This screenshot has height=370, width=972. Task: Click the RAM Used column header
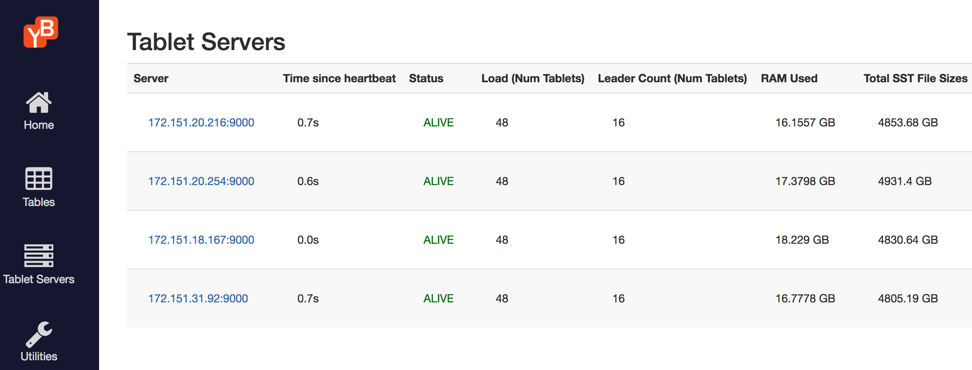coord(789,79)
